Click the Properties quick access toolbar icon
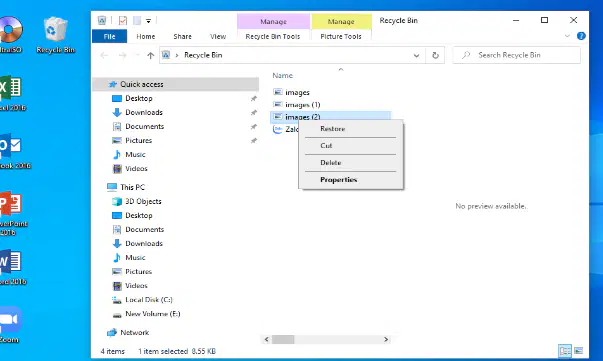 tap(123, 20)
